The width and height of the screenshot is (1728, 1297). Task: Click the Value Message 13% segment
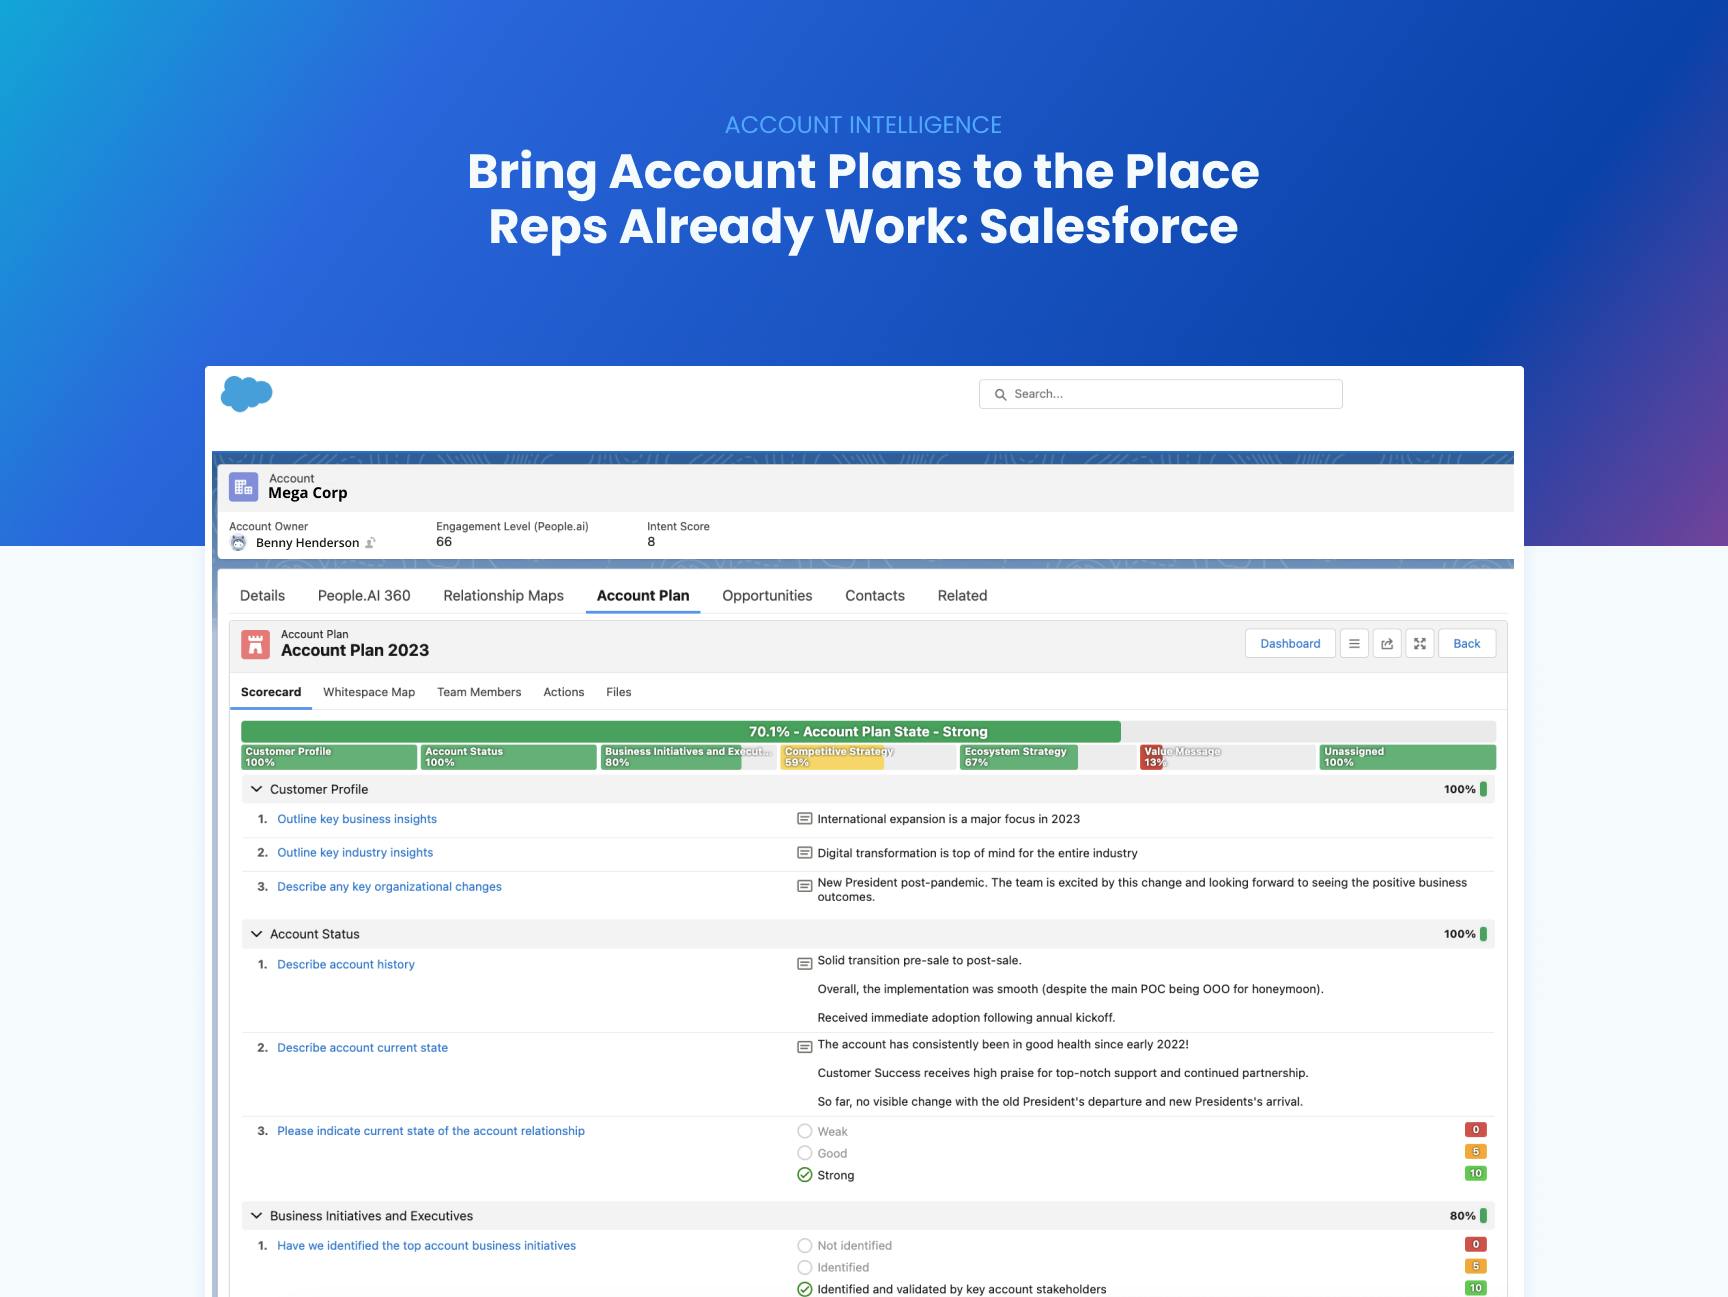(x=1228, y=757)
